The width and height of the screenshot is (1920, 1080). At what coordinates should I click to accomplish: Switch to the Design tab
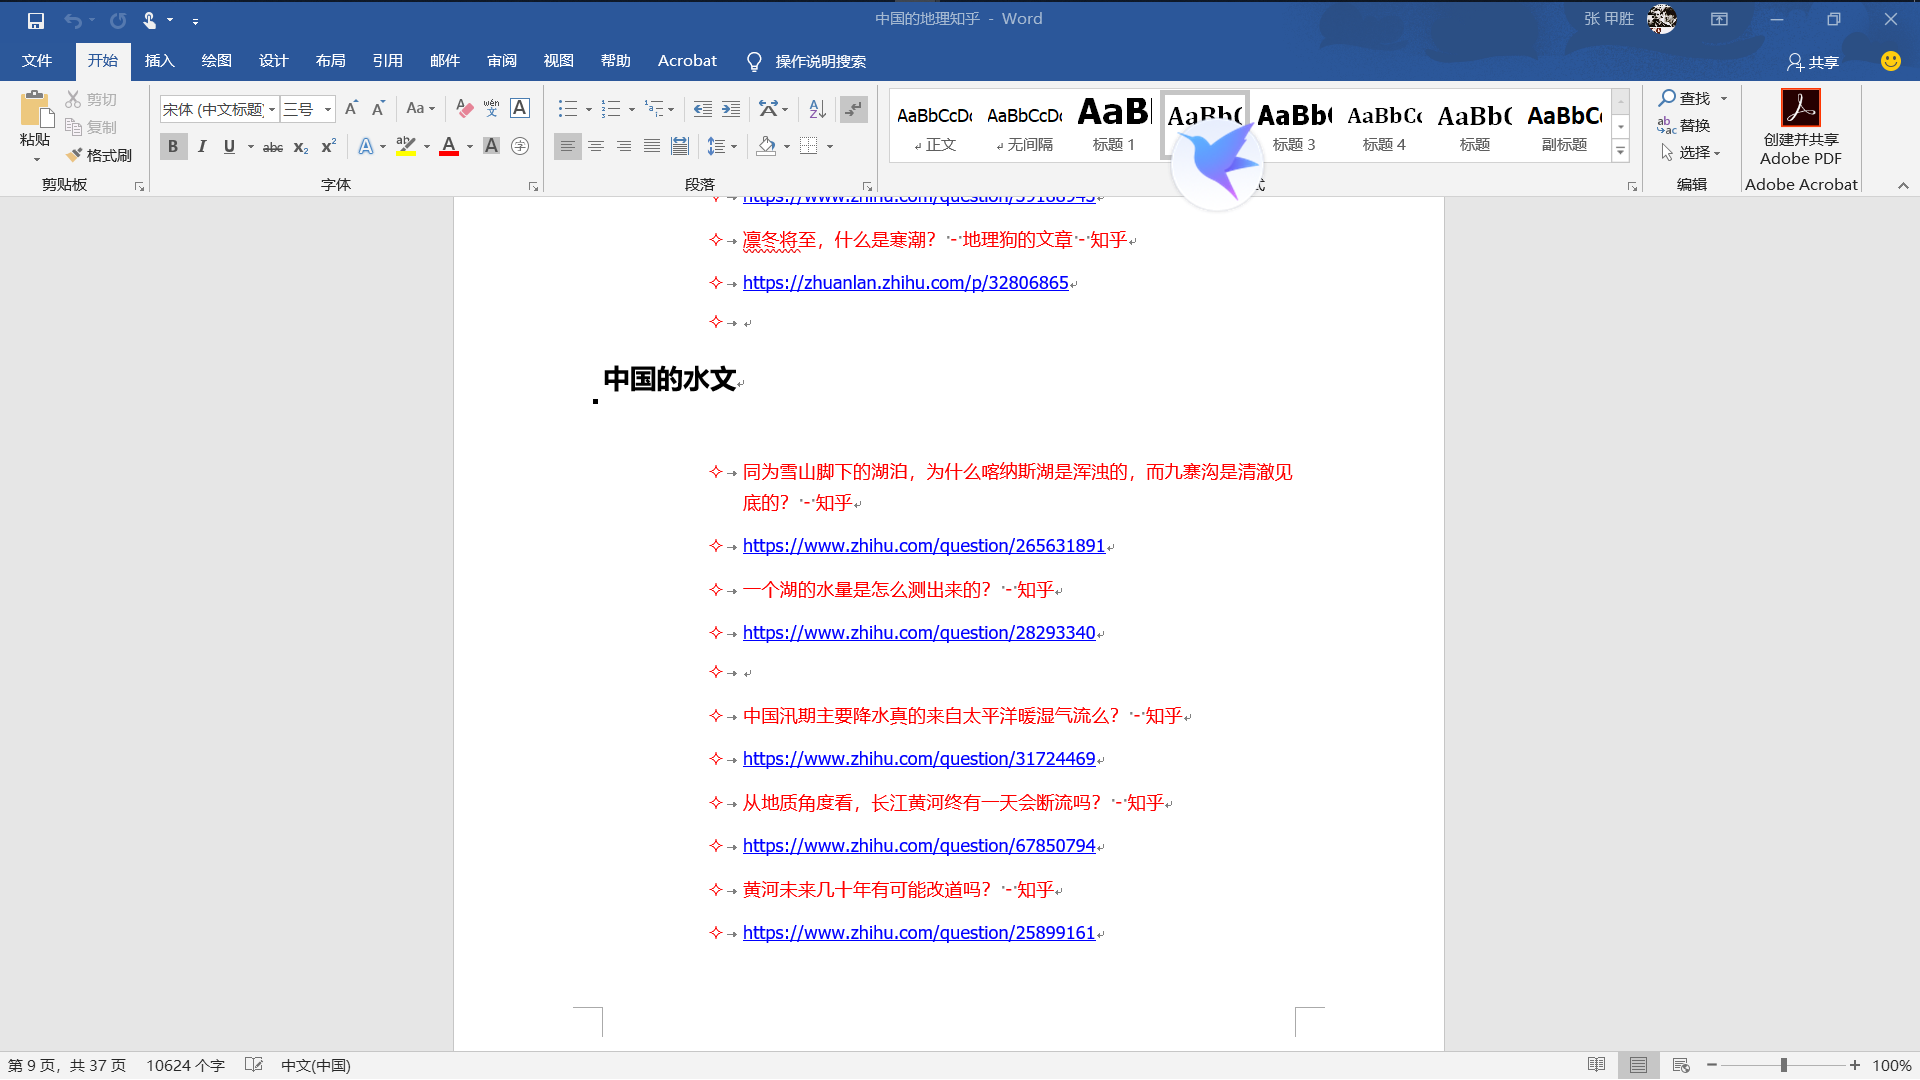[x=273, y=61]
